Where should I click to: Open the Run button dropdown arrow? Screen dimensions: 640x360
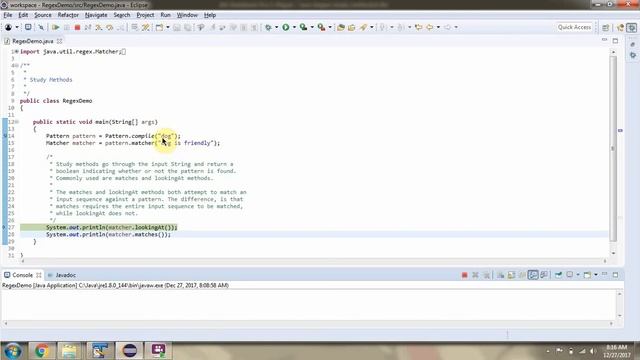[294, 27]
